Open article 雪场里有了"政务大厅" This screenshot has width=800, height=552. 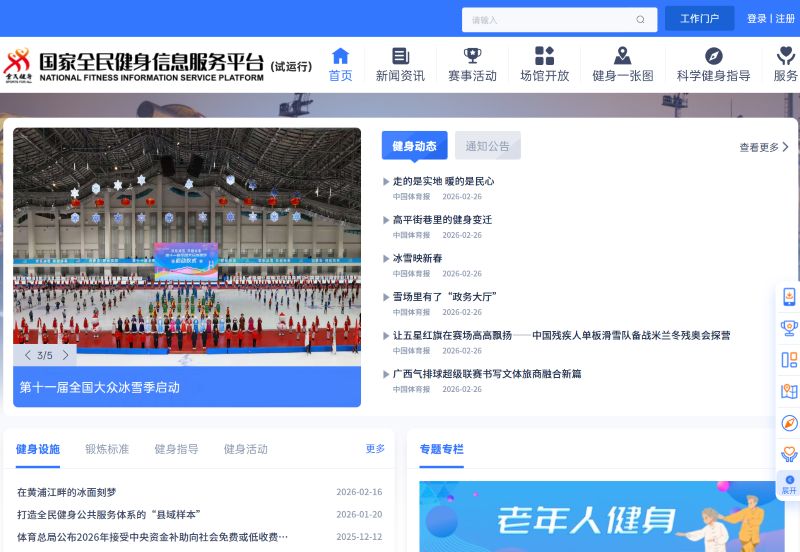[x=444, y=297]
